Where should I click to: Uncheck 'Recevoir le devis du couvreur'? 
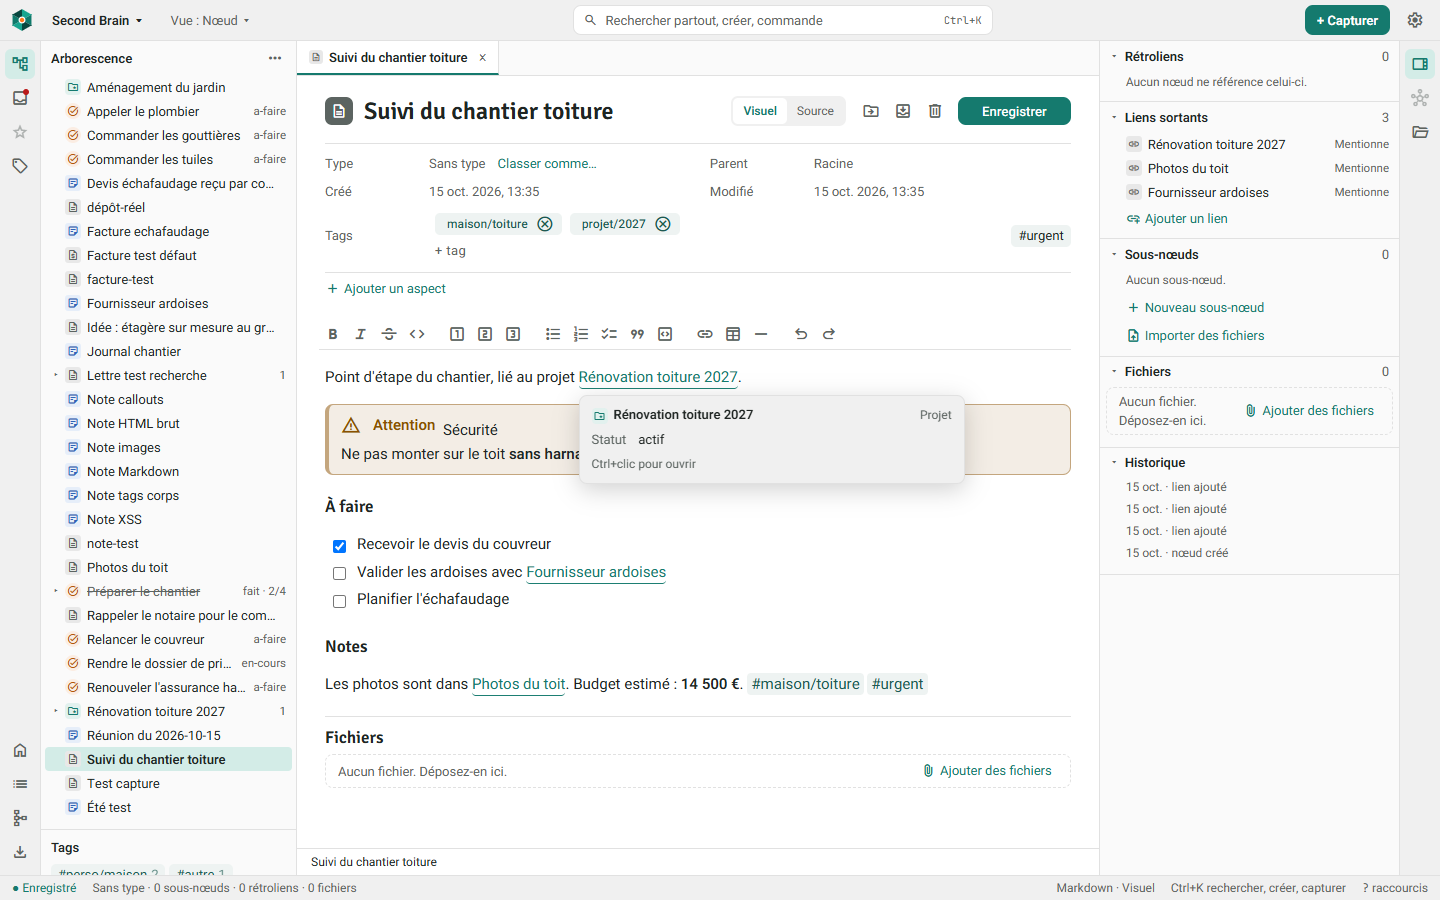click(x=339, y=546)
